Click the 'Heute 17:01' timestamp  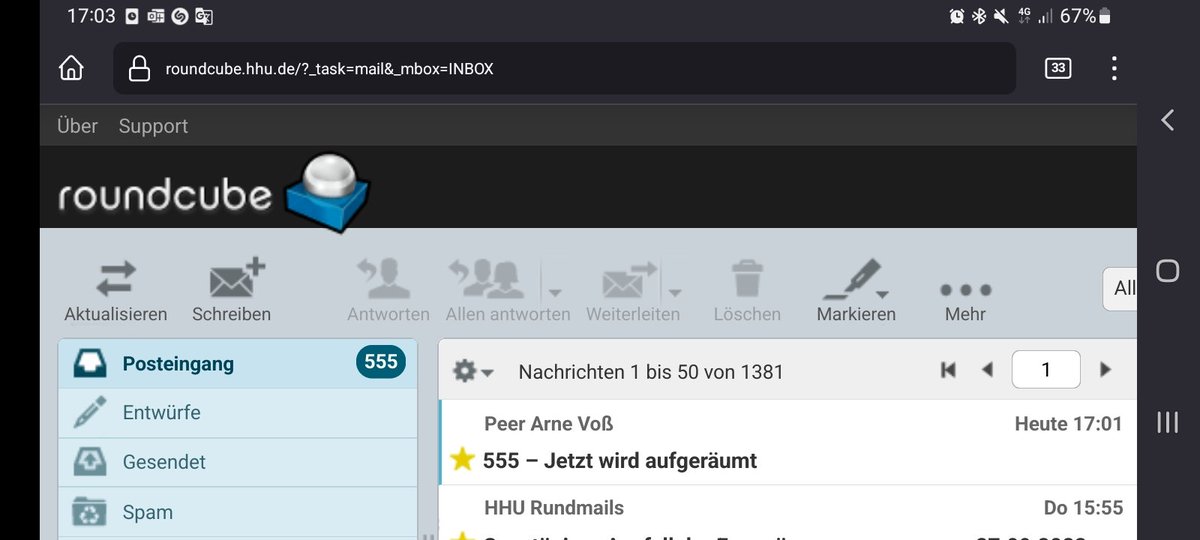coord(1068,424)
